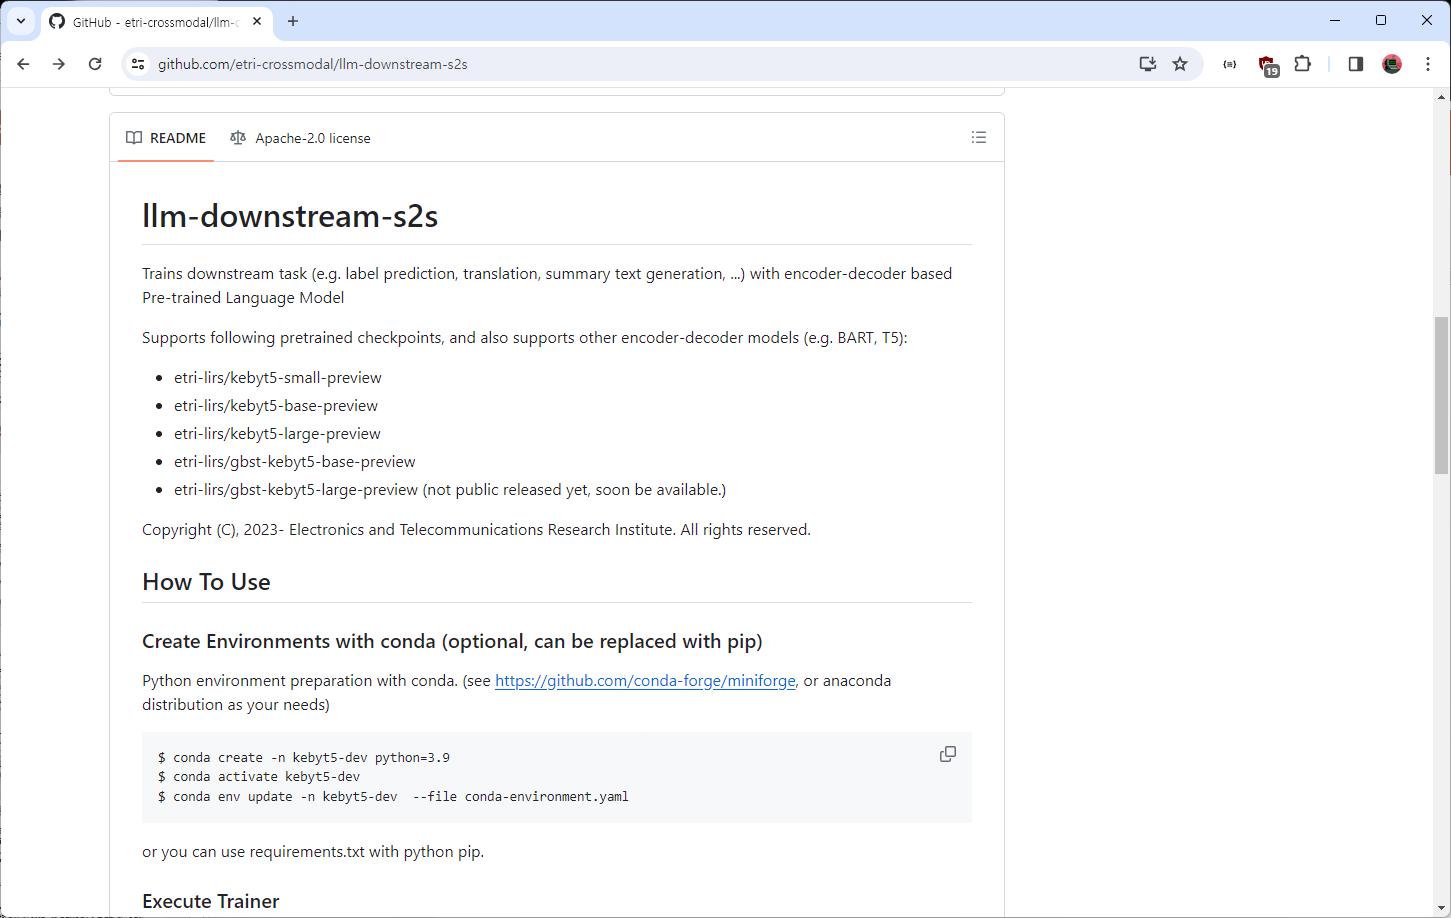Open the profile avatar menu

(1391, 64)
